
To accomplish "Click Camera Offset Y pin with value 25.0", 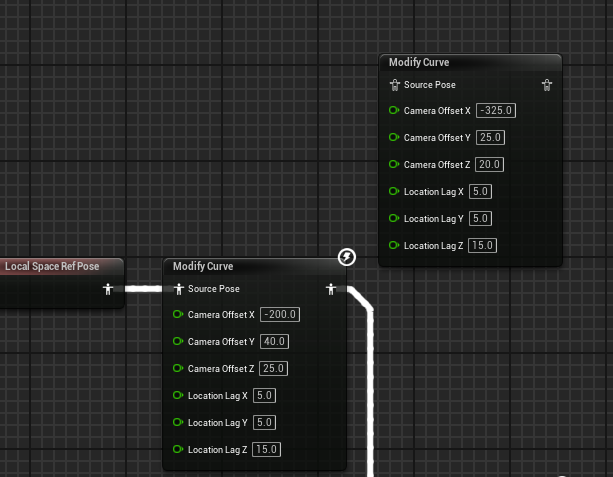I will tap(394, 137).
